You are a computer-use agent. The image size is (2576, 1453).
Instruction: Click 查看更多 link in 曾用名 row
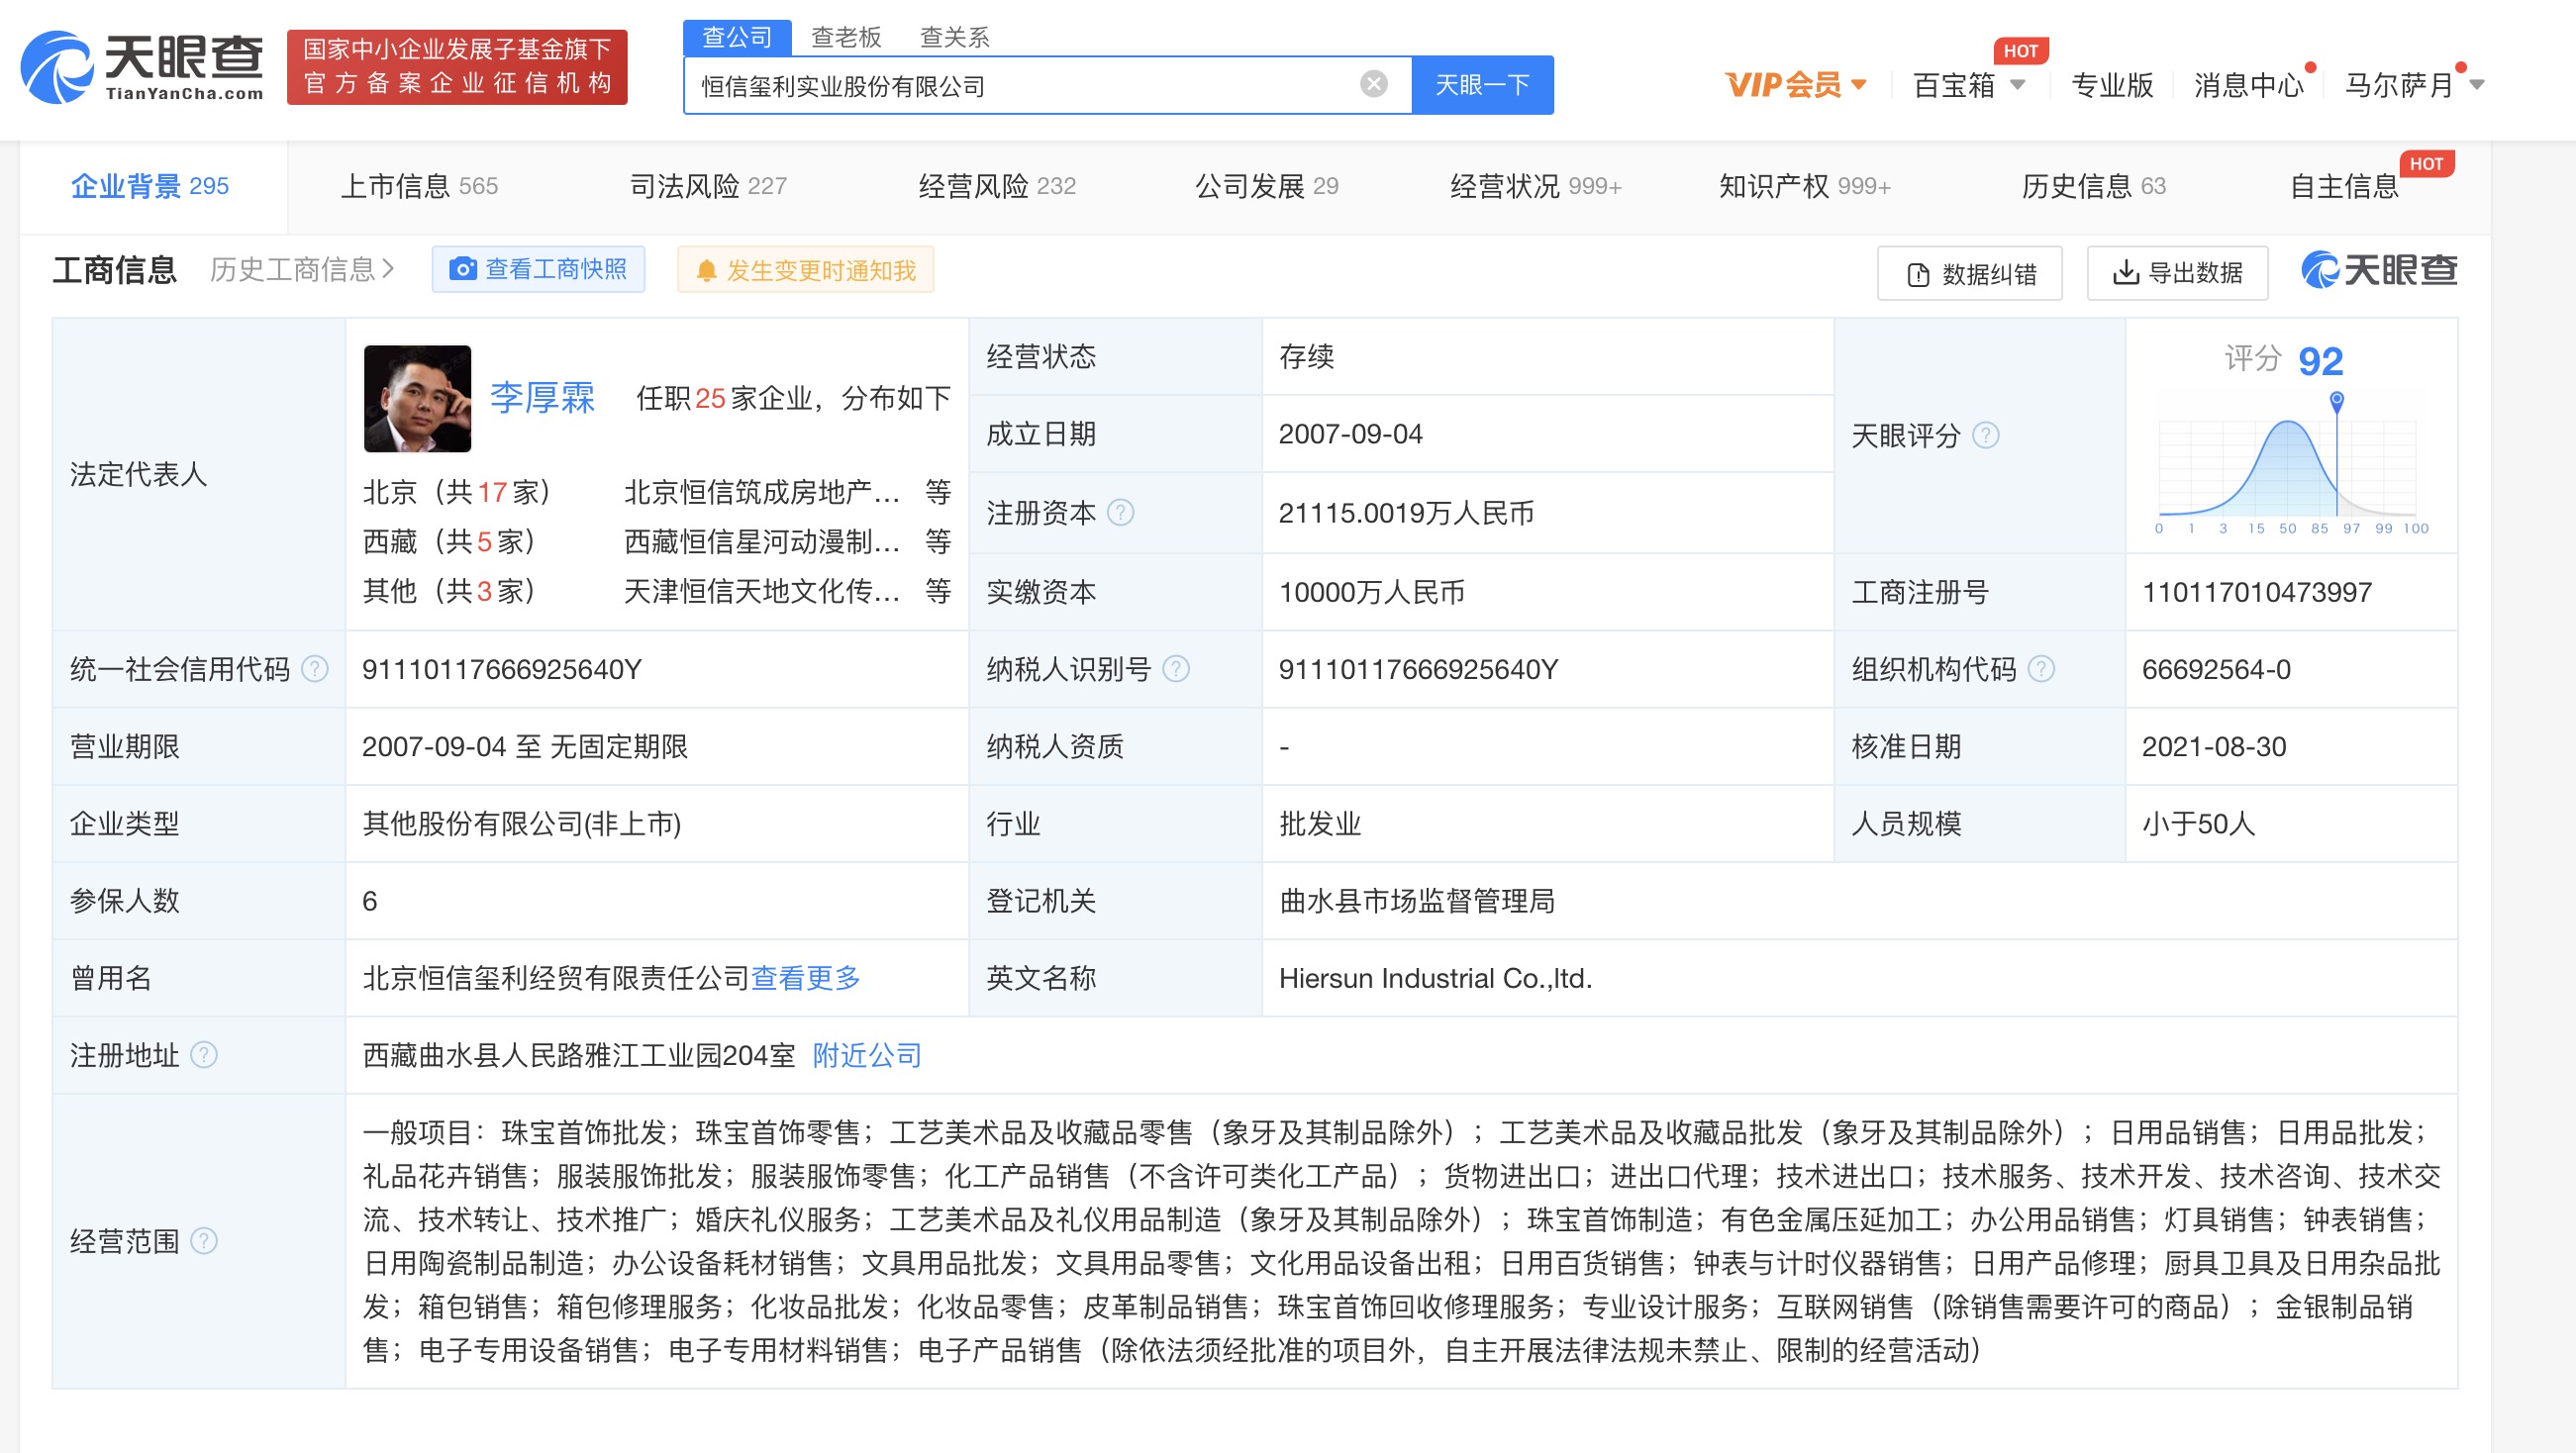point(806,978)
